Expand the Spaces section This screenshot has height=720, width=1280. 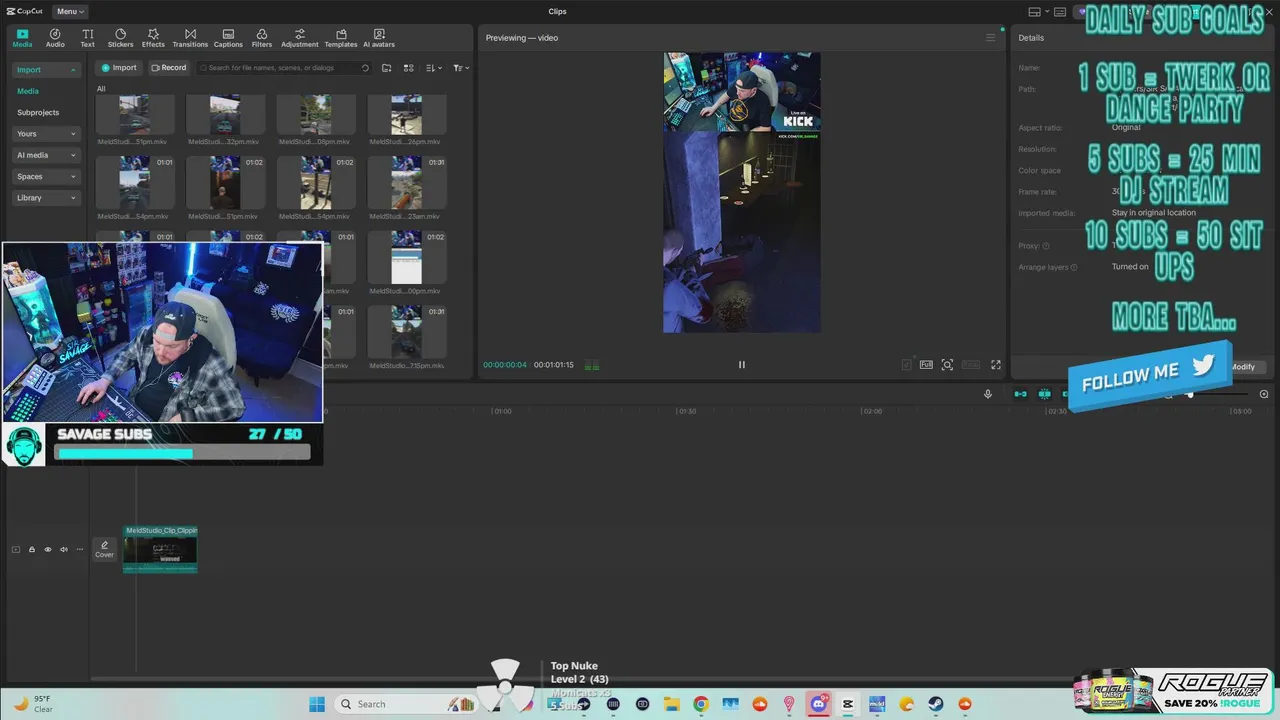tap(46, 177)
